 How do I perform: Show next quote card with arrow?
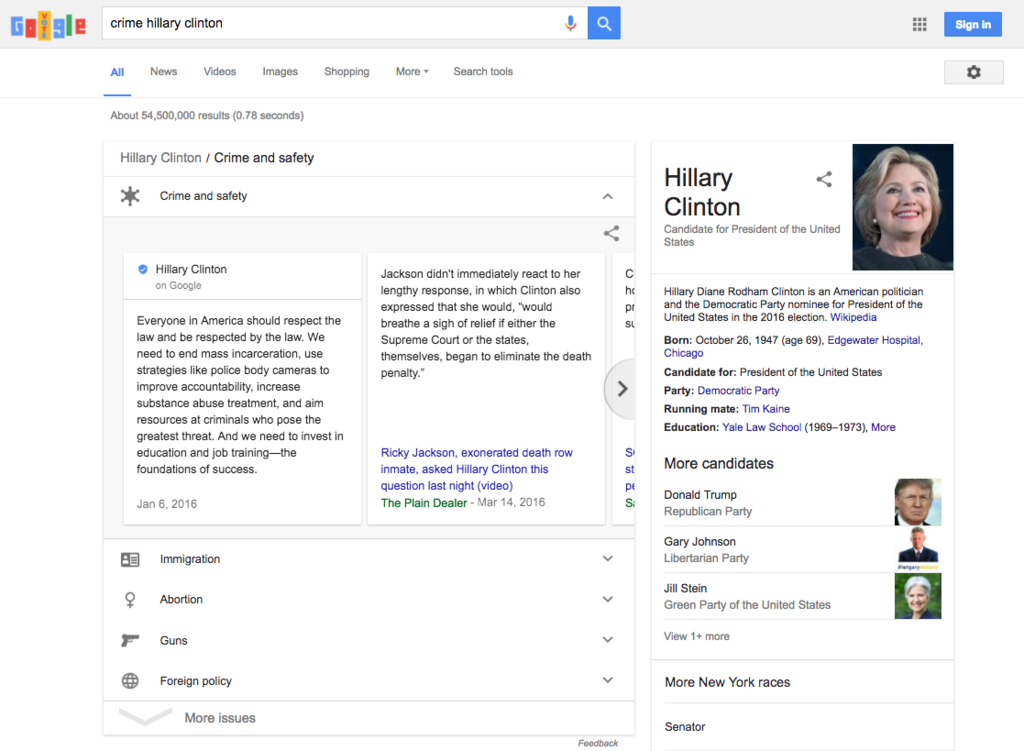[x=621, y=389]
